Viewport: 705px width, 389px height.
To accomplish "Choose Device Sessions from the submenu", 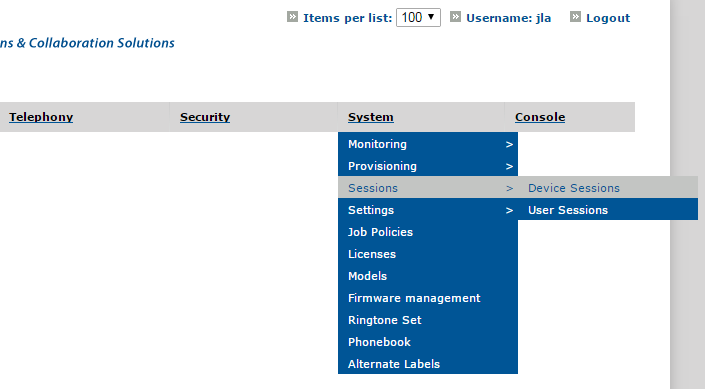I will pyautogui.click(x=608, y=188).
